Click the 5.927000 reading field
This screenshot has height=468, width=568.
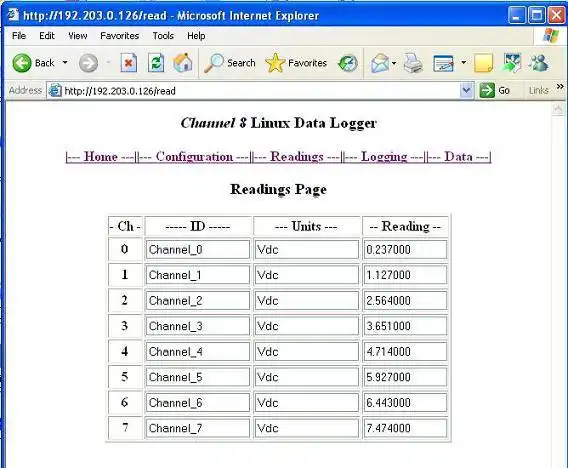[405, 377]
